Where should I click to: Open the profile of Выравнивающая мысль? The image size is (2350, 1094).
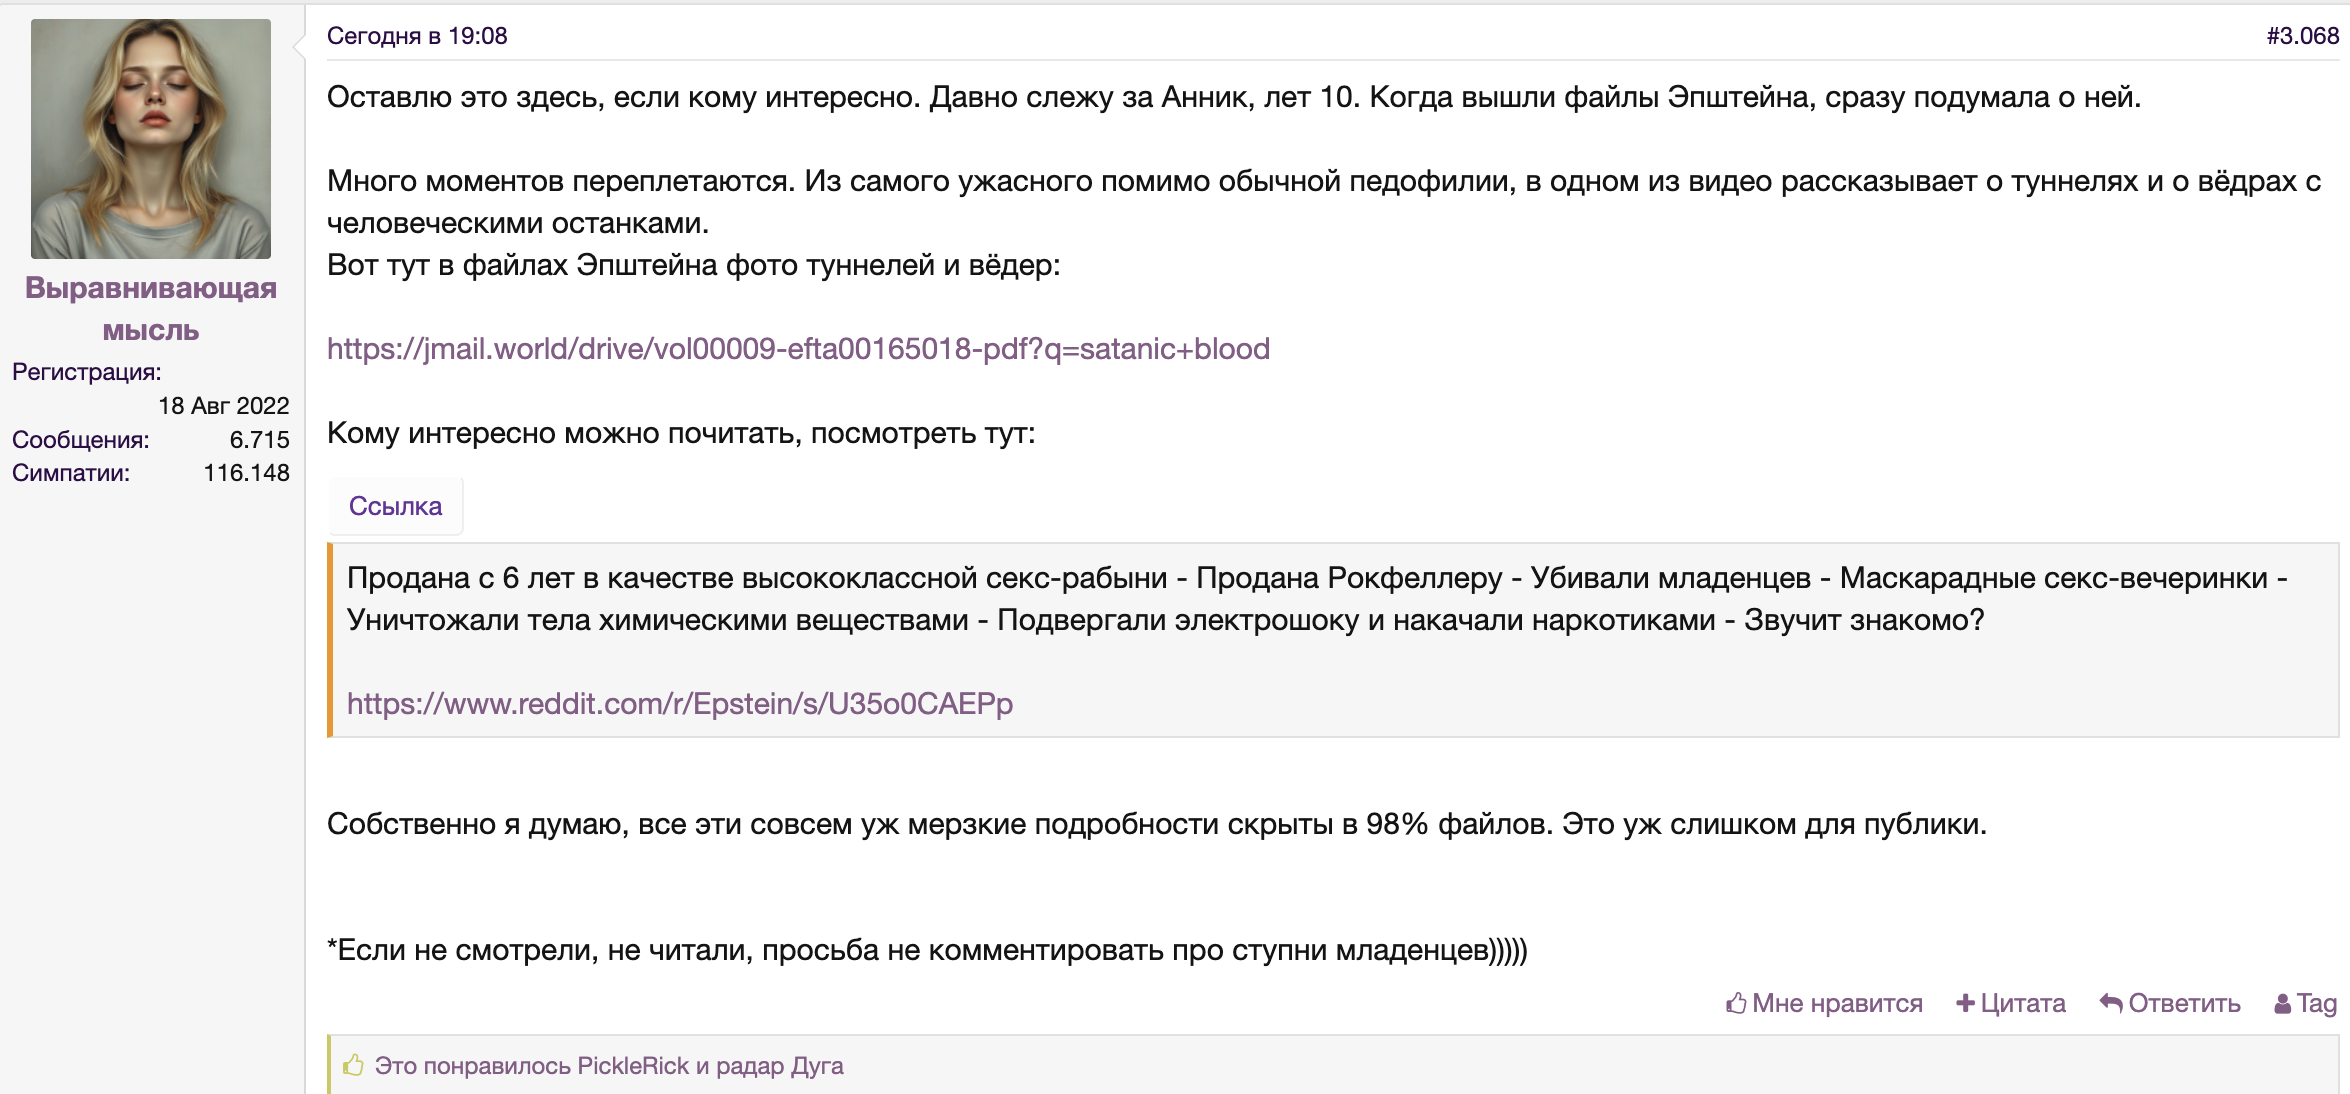(x=151, y=308)
